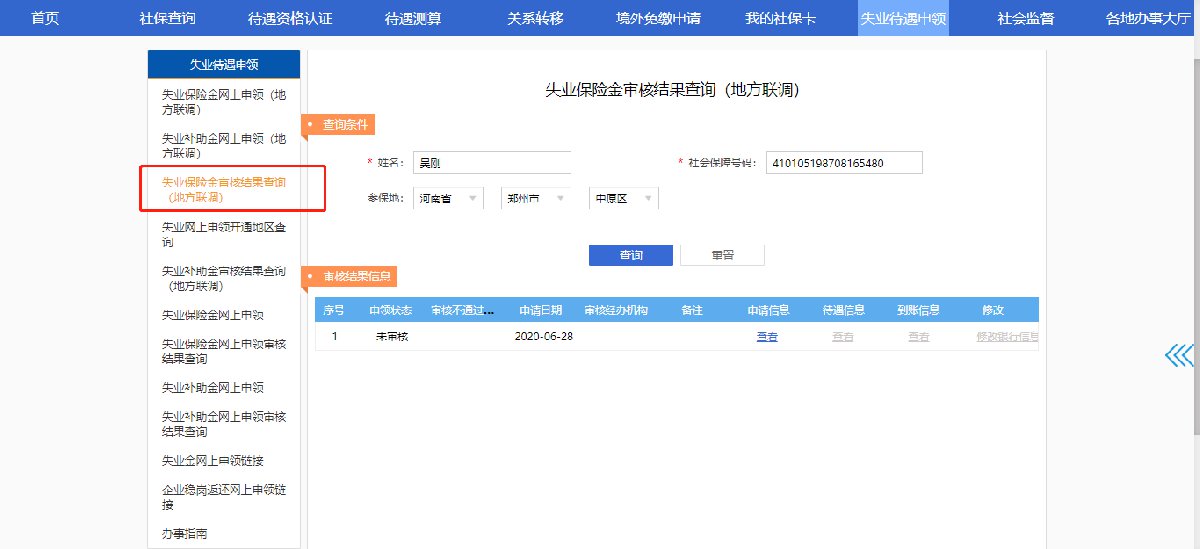Image resolution: width=1200 pixels, height=549 pixels.
Task: Click 修改银行信息 link in the result row
Action: 1007,337
